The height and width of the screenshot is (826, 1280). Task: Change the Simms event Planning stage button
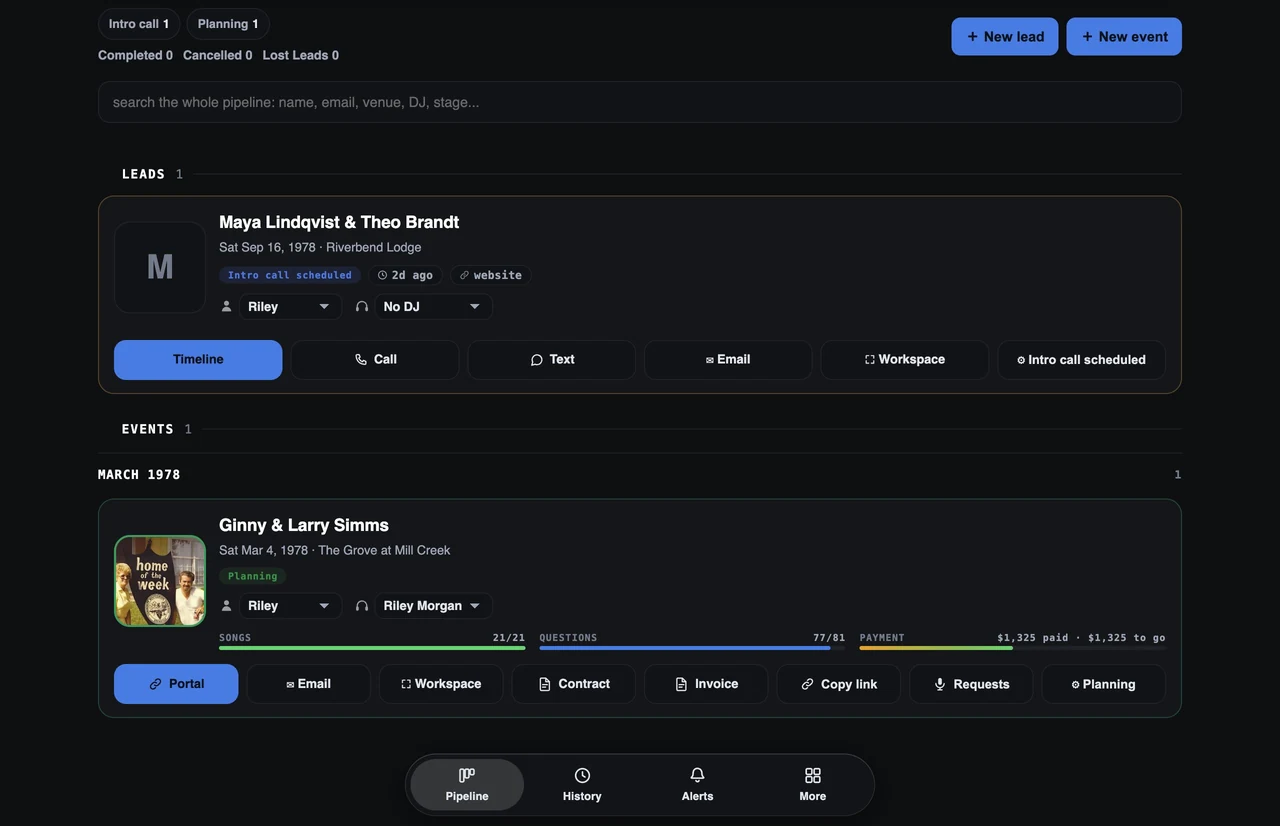coord(1103,684)
